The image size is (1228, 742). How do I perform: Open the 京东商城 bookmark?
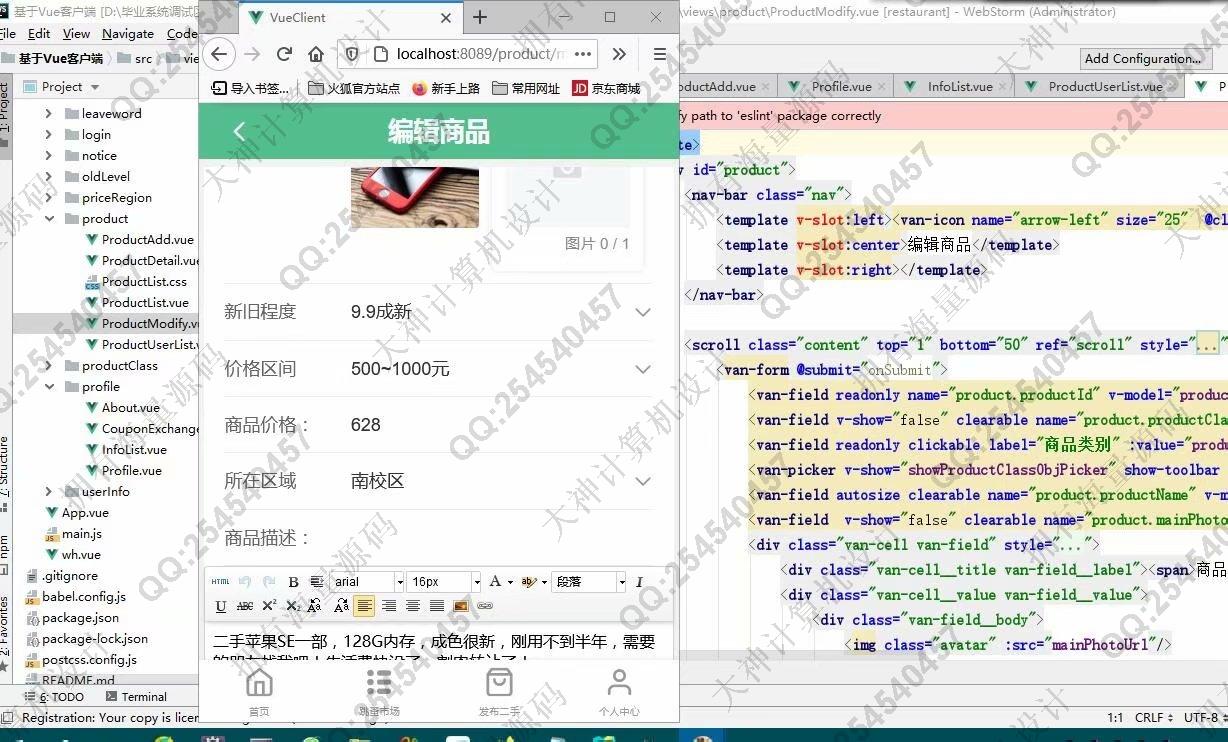(x=606, y=88)
